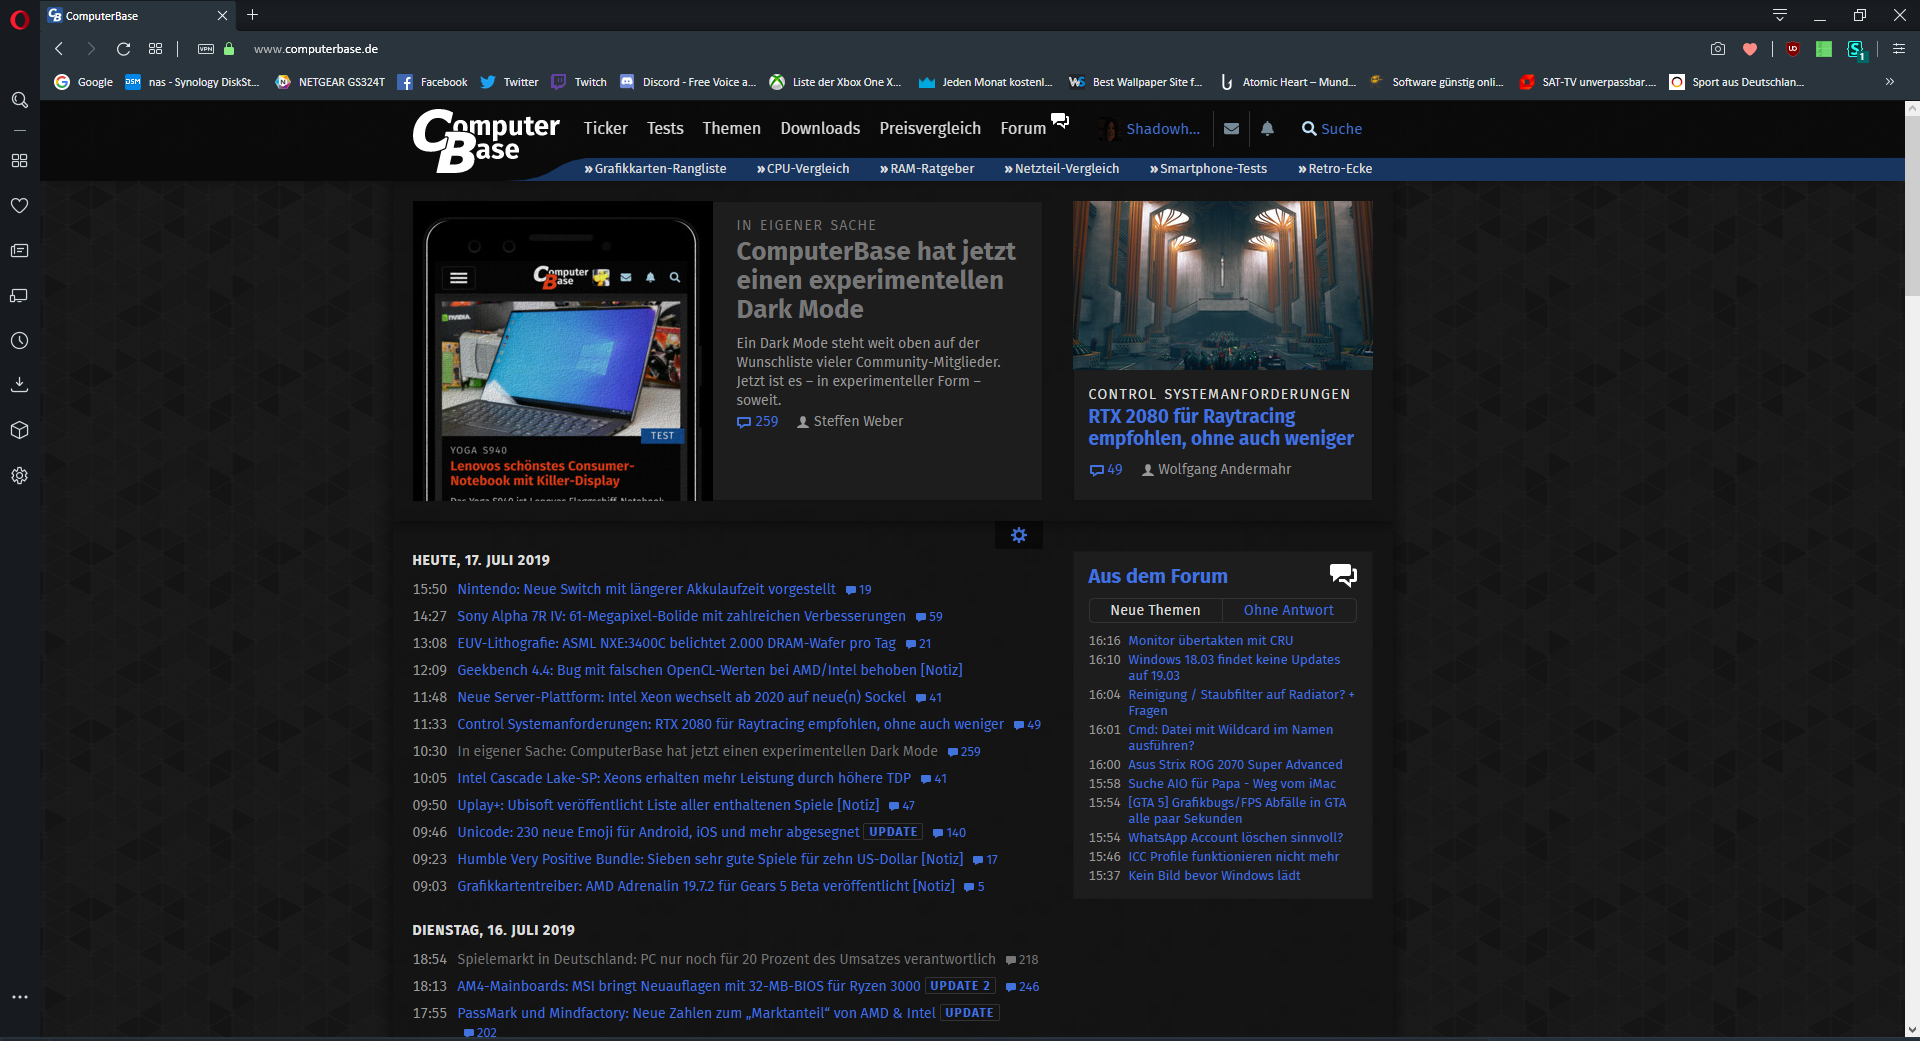Open extensions cube in the sidebar
1920x1041 pixels.
click(x=19, y=430)
